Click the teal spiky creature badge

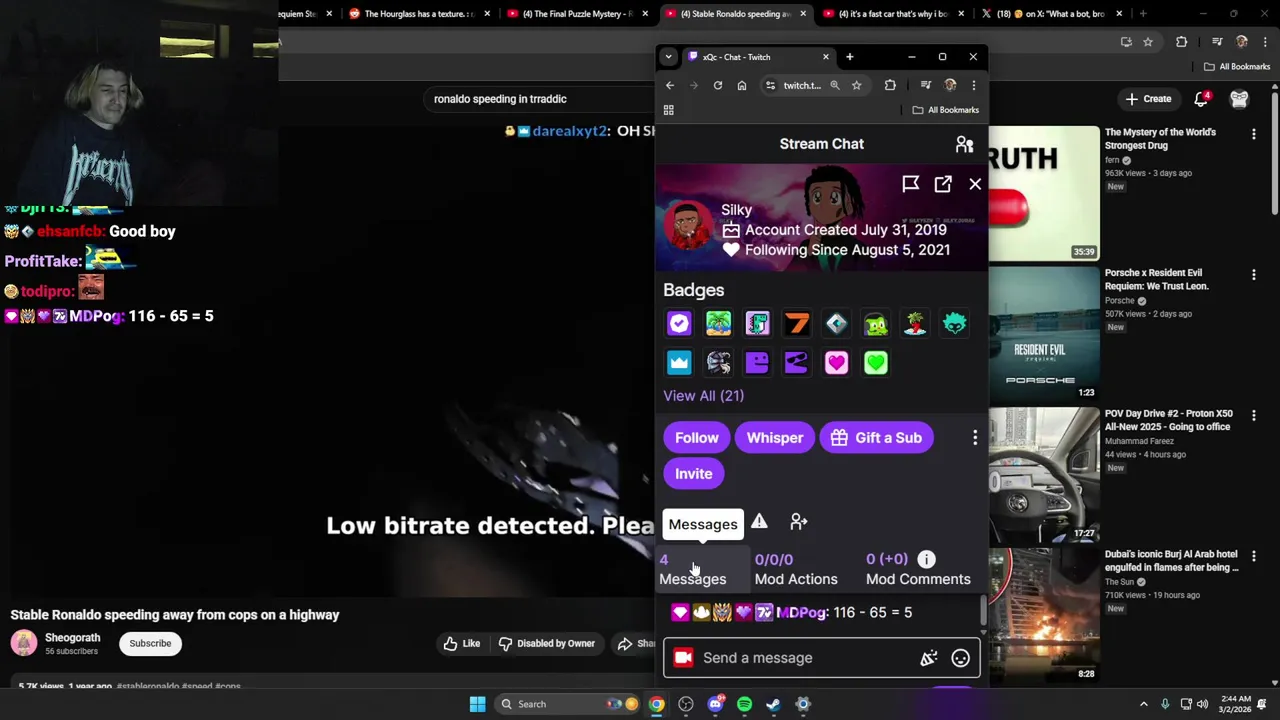(955, 323)
